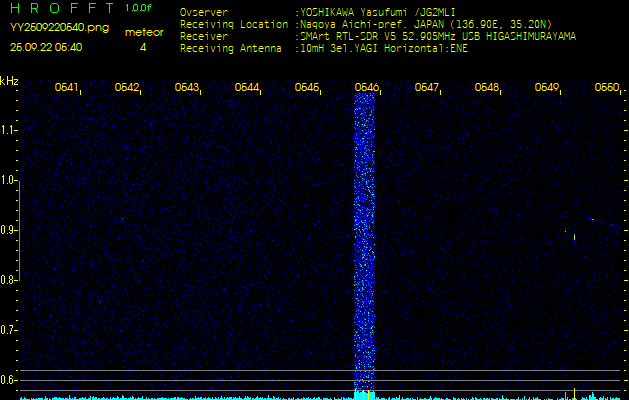The height and width of the screenshot is (400, 629).
Task: Click the timestamp 26.09.22 05:40
Action: pyautogui.click(x=46, y=47)
